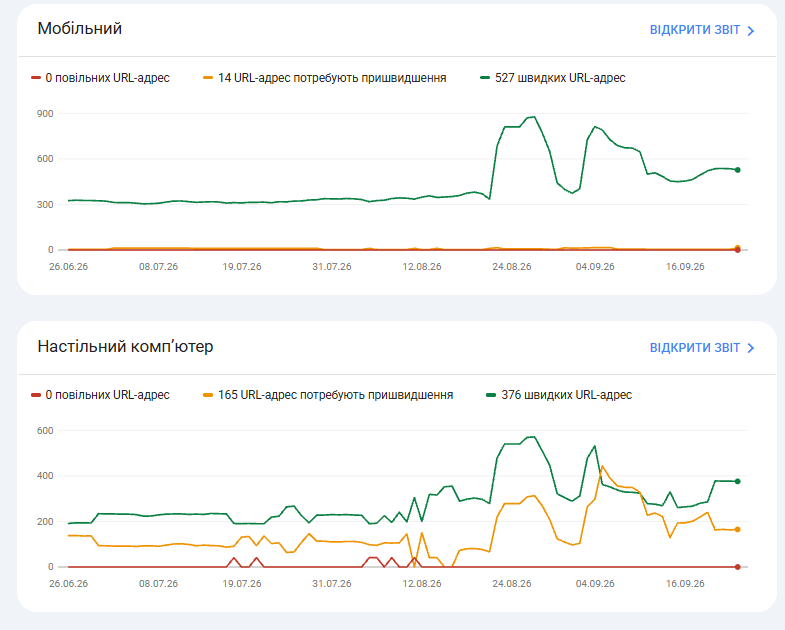
Task: Select '165 URL-адрес потребують пришвидшення' legend label
Action: tap(335, 395)
